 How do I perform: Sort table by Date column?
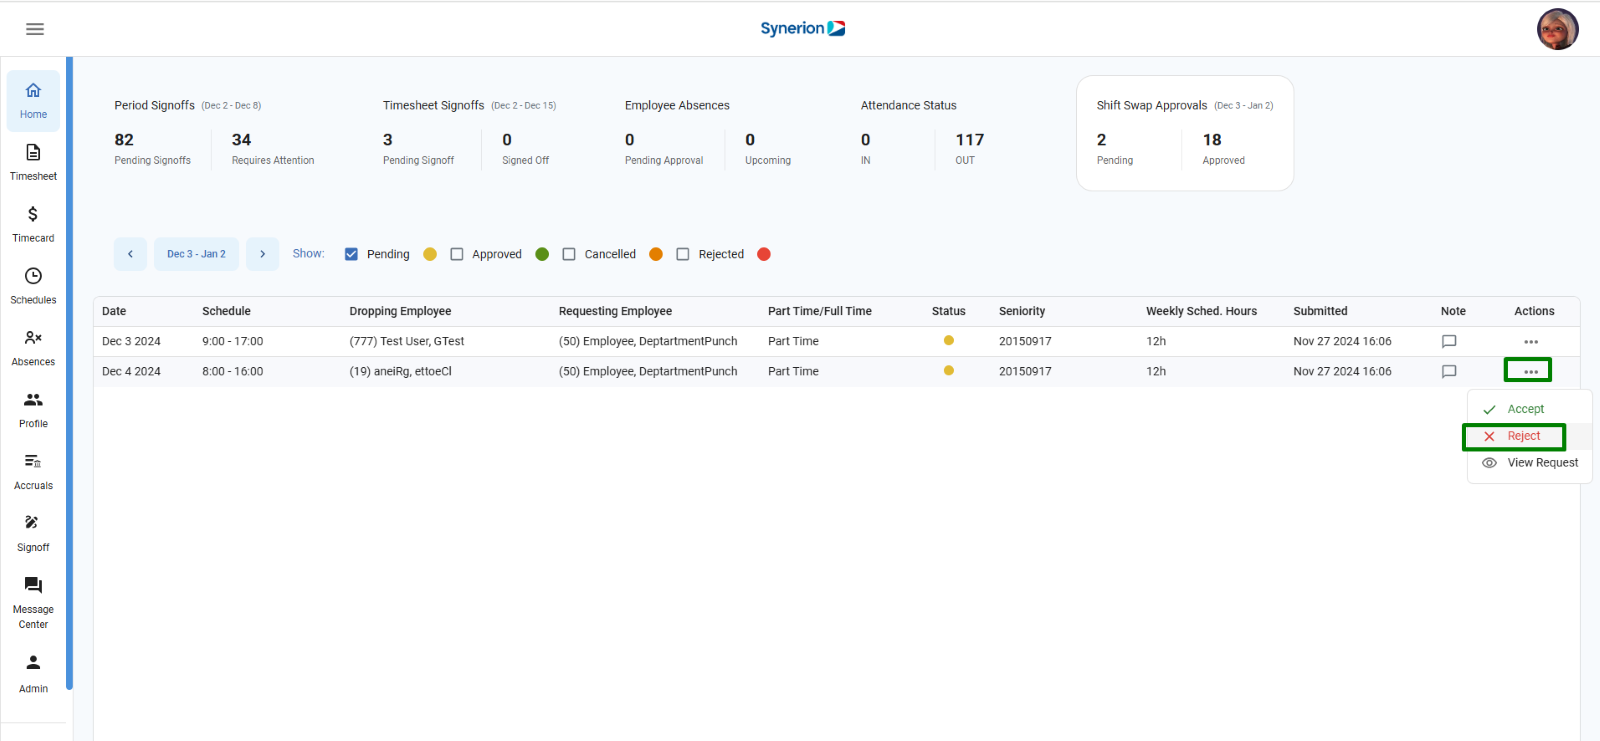coord(114,311)
